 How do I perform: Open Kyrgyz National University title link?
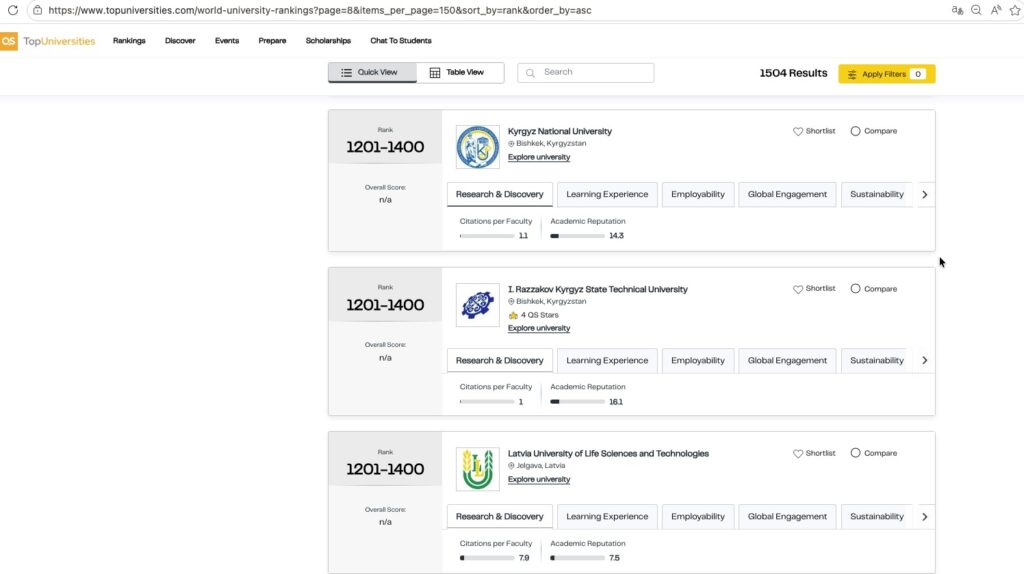click(x=560, y=131)
